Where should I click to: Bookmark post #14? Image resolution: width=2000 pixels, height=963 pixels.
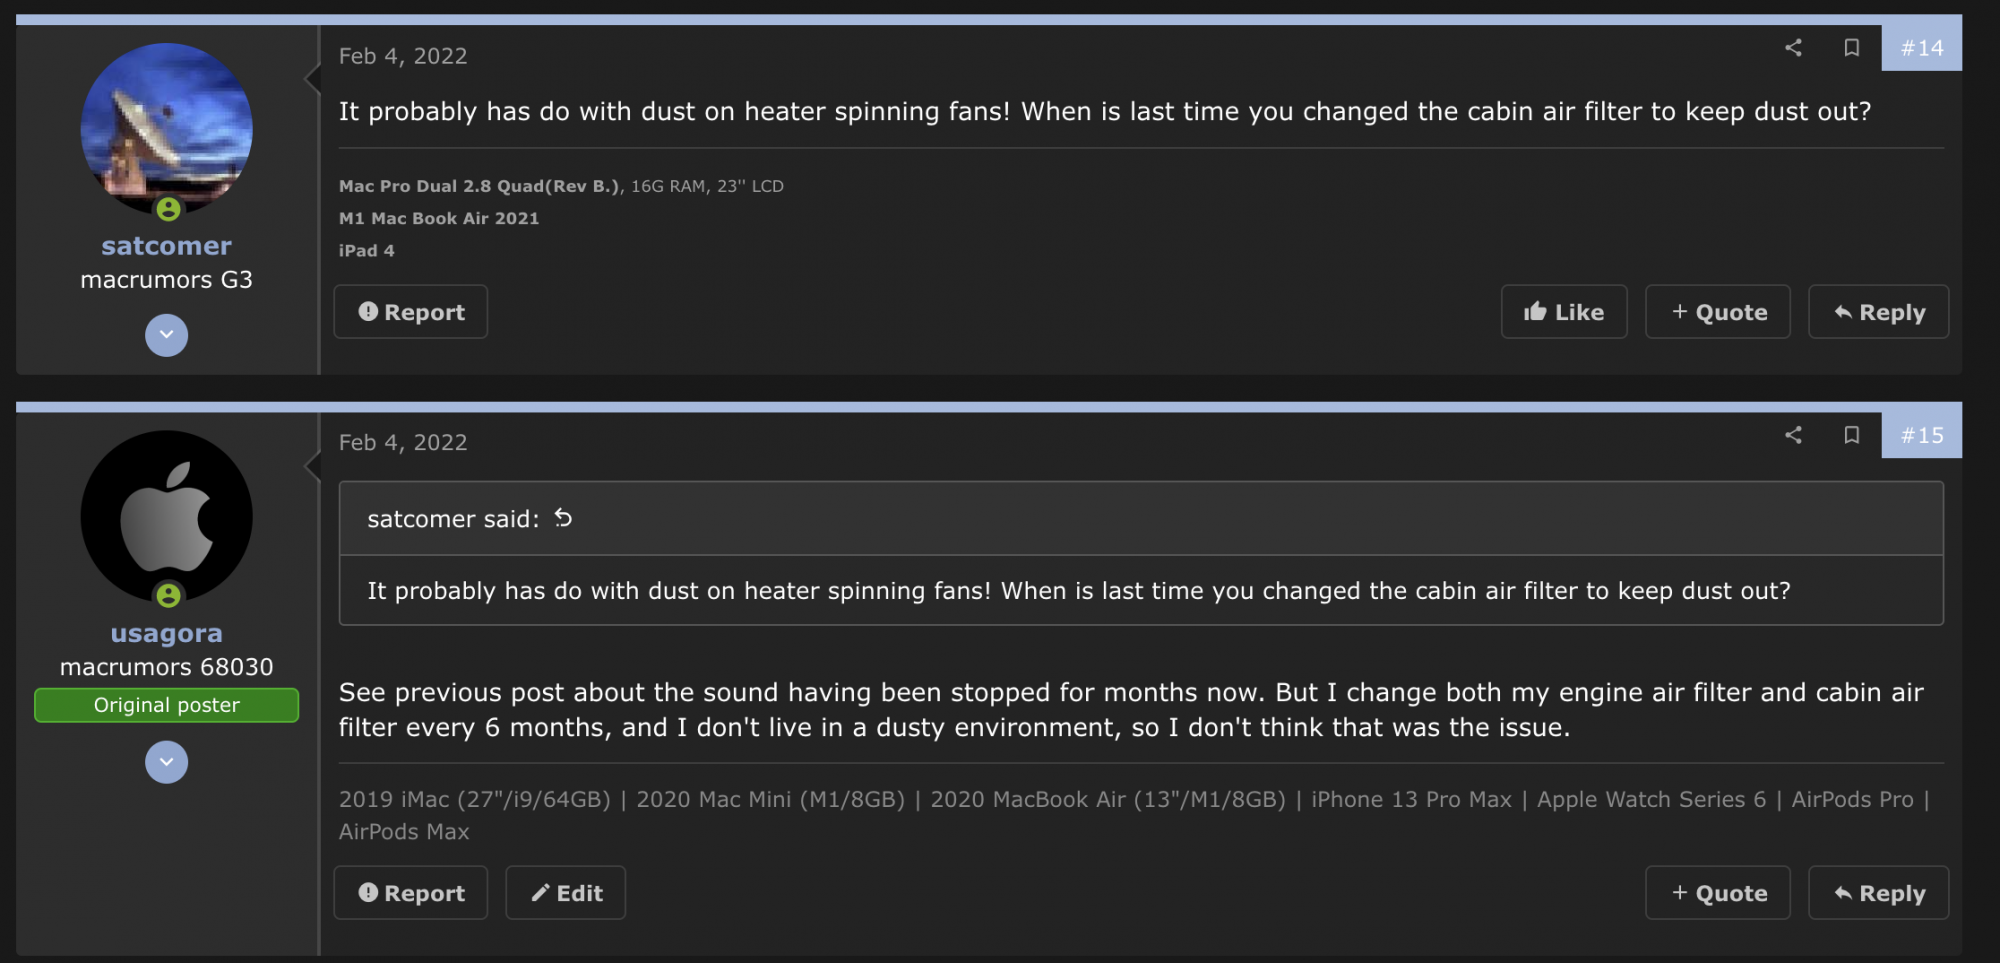point(1851,47)
